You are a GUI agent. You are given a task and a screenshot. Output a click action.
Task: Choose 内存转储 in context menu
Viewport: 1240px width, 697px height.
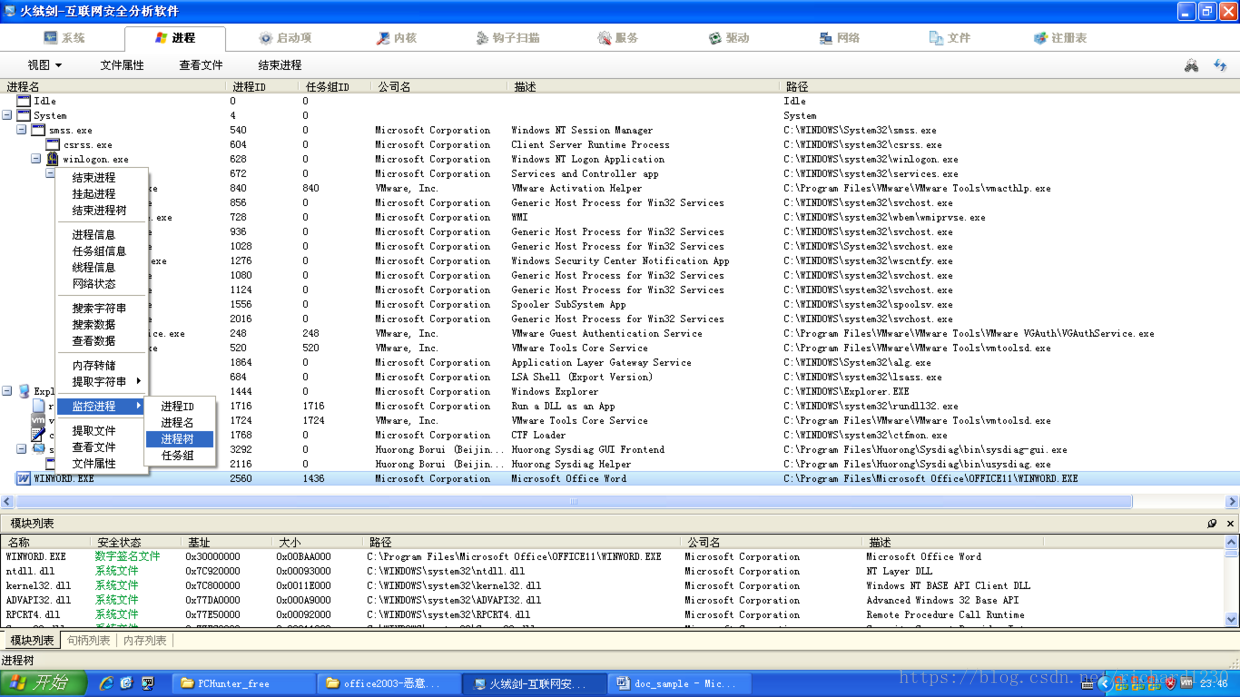coord(94,365)
